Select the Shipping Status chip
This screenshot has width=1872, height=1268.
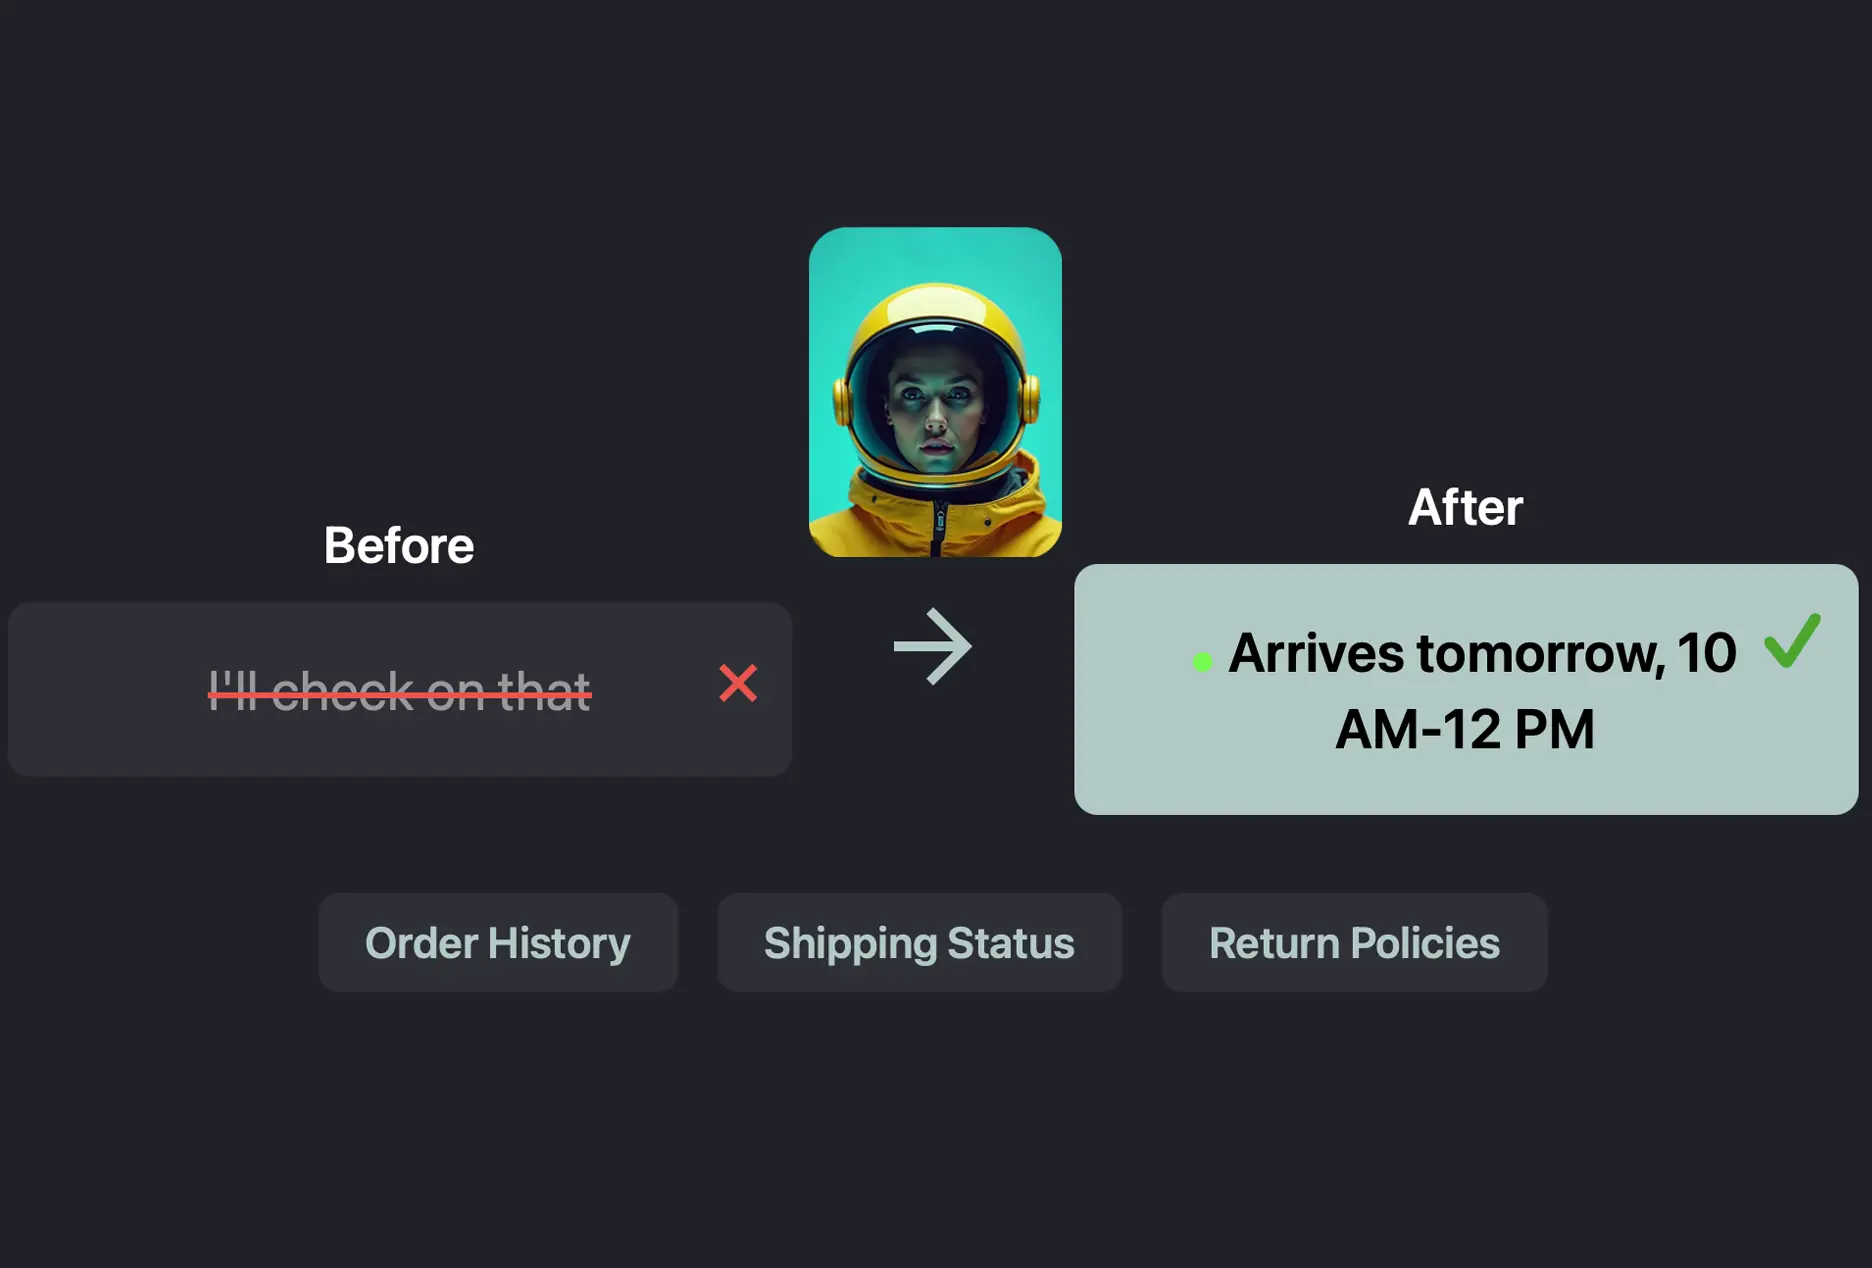pyautogui.click(x=919, y=943)
